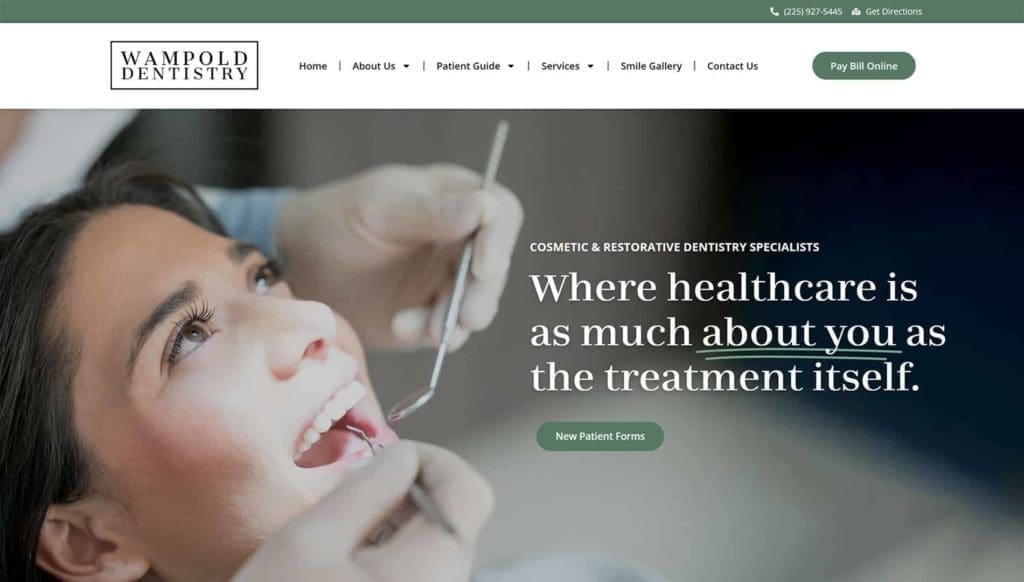Click the dental patient hero photo
The image size is (1024, 582).
click(261, 346)
